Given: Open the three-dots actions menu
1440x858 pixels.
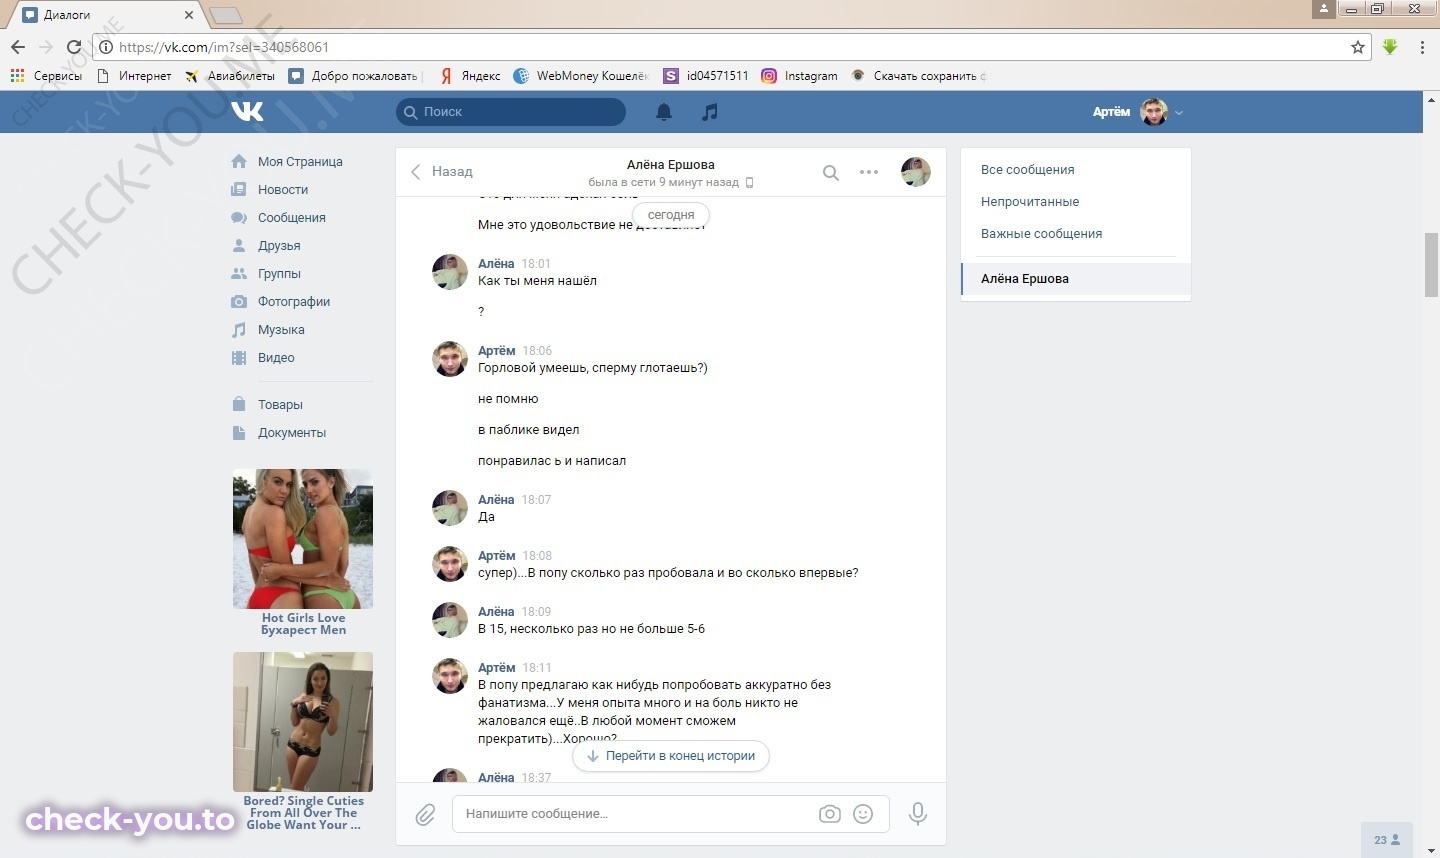Looking at the screenshot, I should point(869,172).
